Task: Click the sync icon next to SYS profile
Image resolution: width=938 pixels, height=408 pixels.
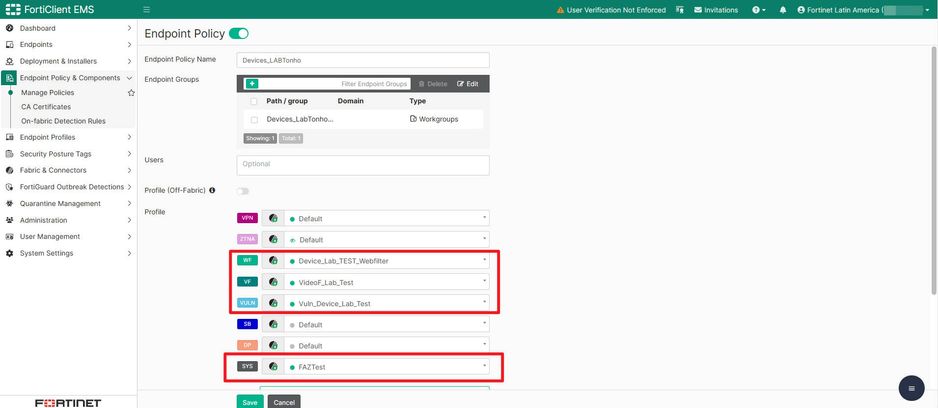Action: [273, 366]
